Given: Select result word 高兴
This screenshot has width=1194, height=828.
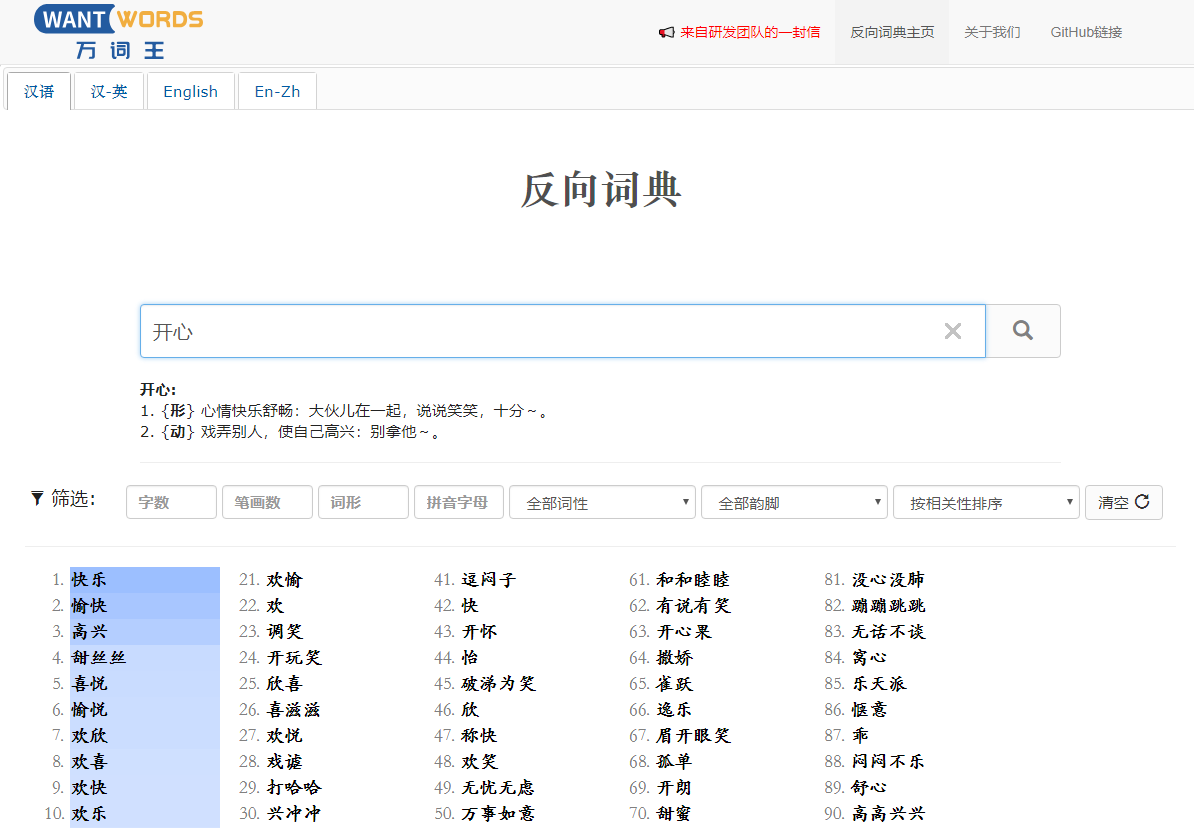Looking at the screenshot, I should [x=89, y=631].
